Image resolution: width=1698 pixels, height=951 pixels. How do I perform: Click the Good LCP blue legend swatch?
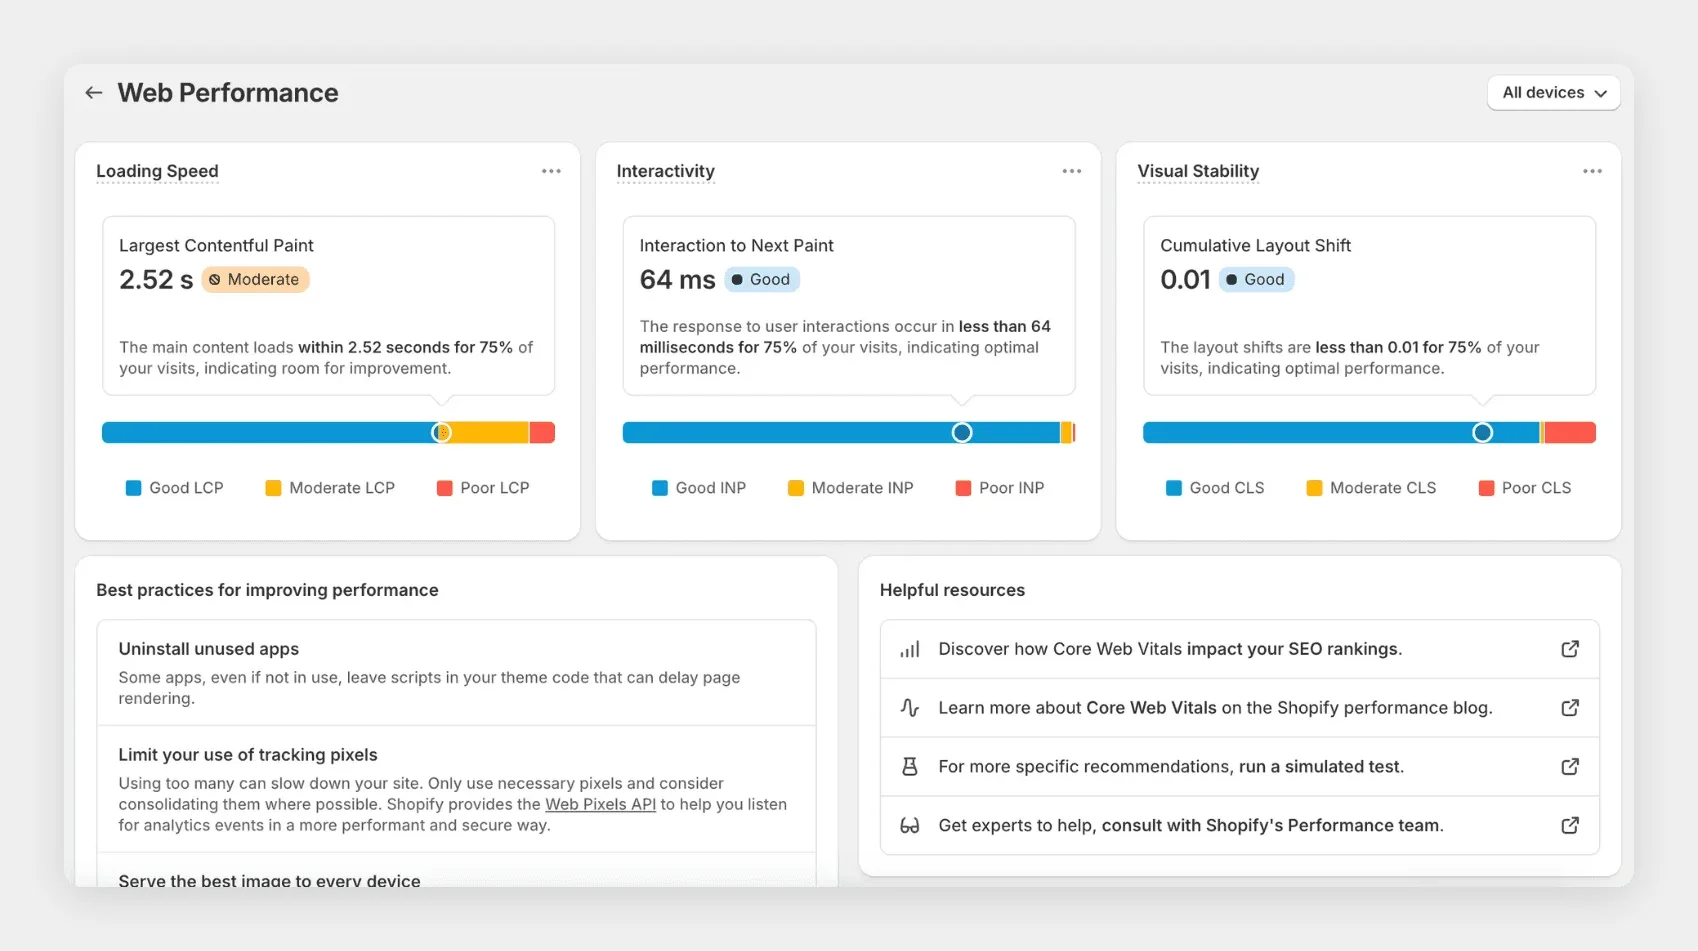133,488
